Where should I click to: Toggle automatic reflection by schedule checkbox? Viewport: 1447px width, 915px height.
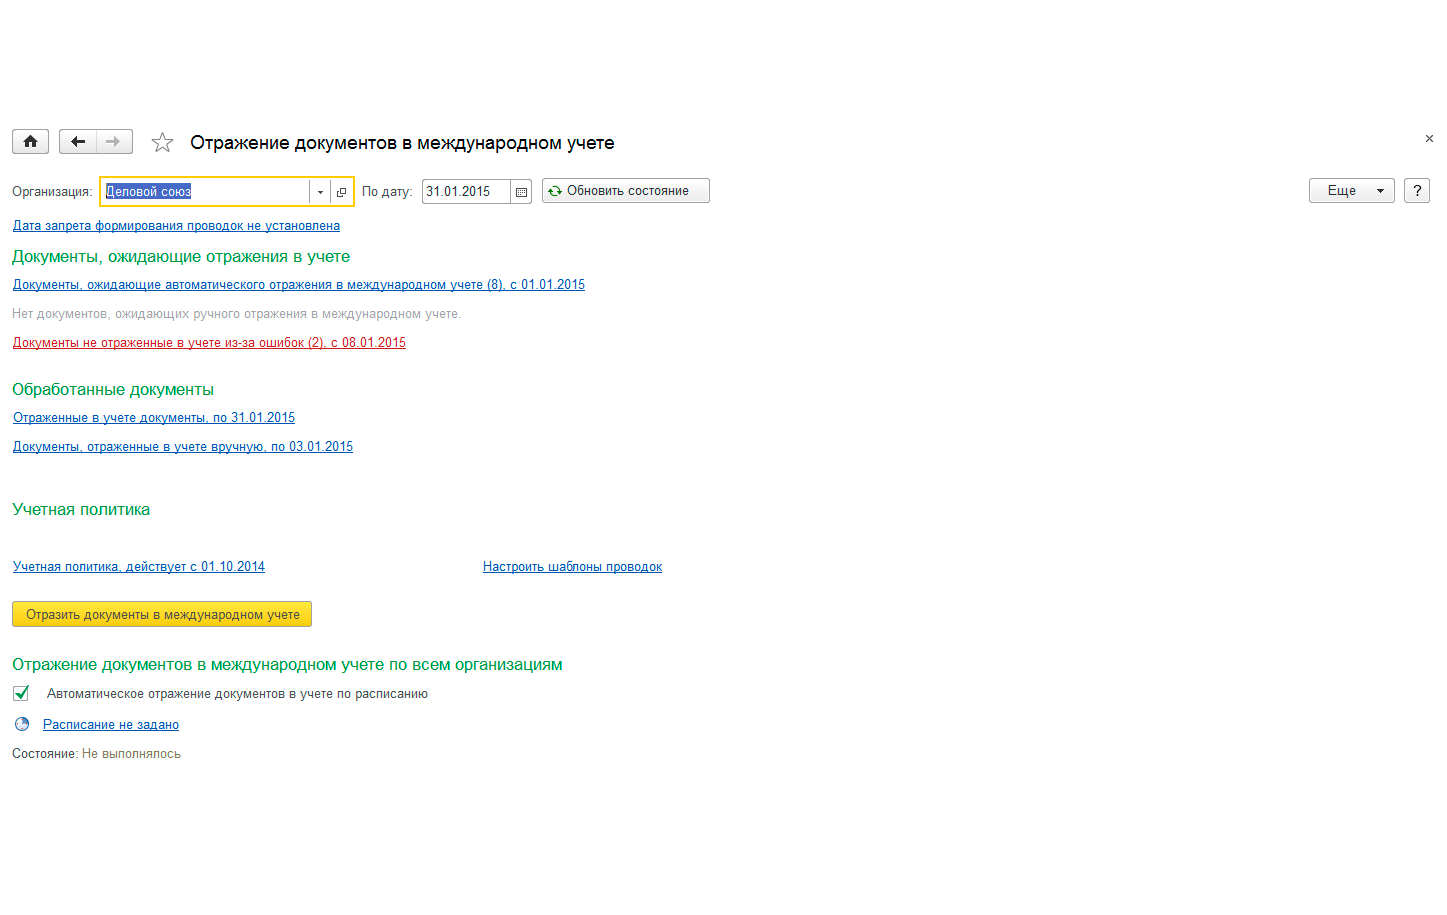click(21, 693)
